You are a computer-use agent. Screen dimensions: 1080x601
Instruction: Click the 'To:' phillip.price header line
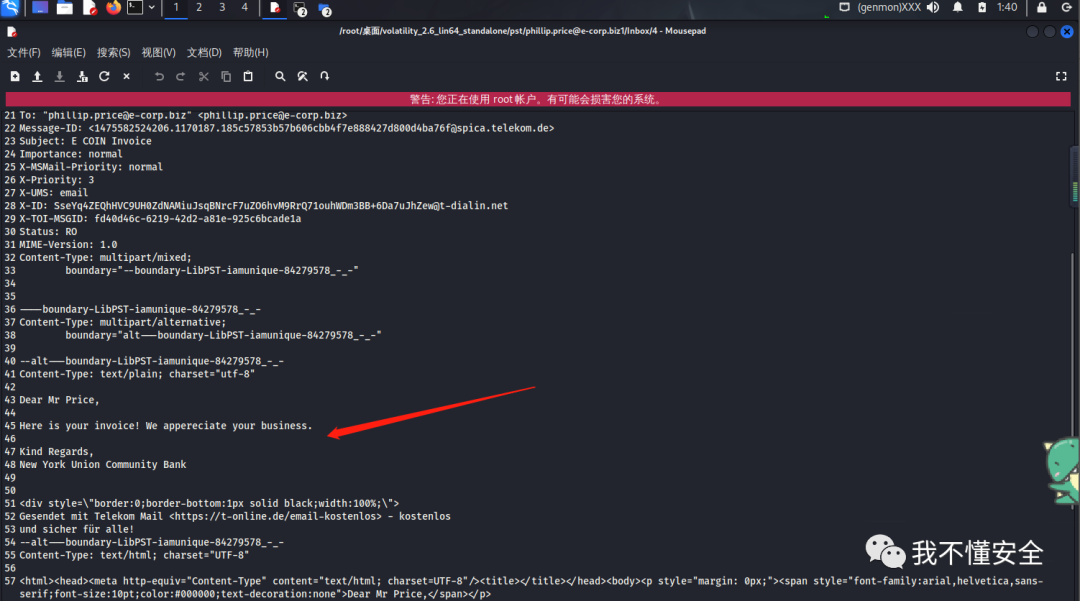(183, 116)
